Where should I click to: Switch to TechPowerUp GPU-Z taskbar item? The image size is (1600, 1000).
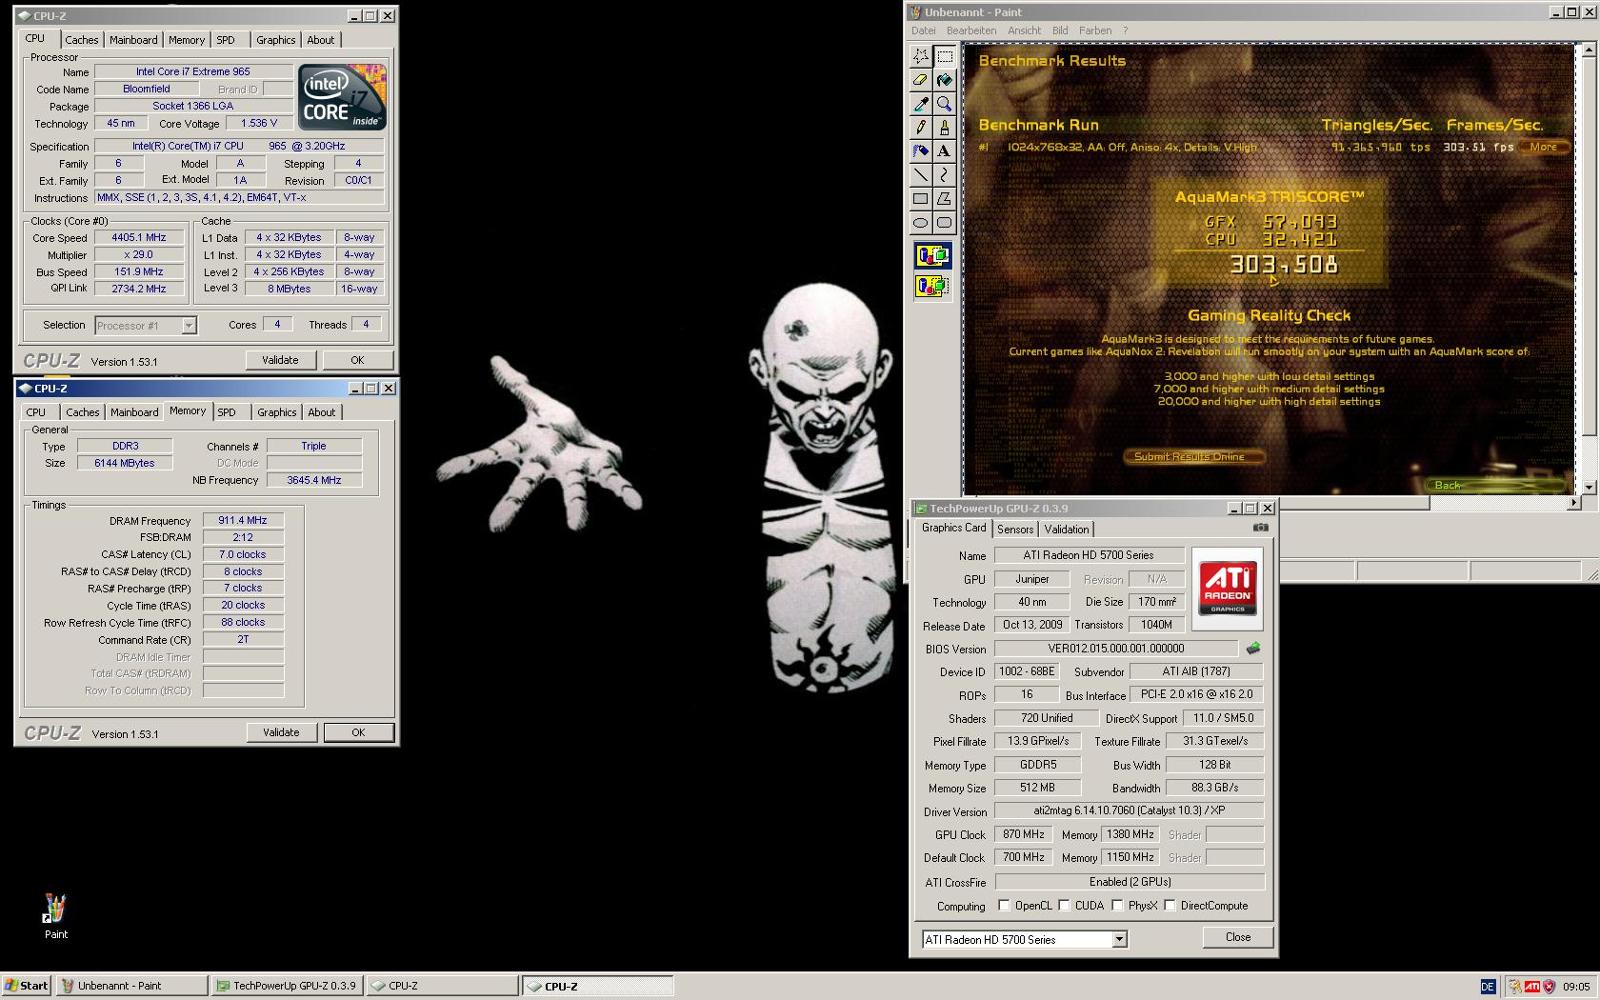[x=287, y=986]
